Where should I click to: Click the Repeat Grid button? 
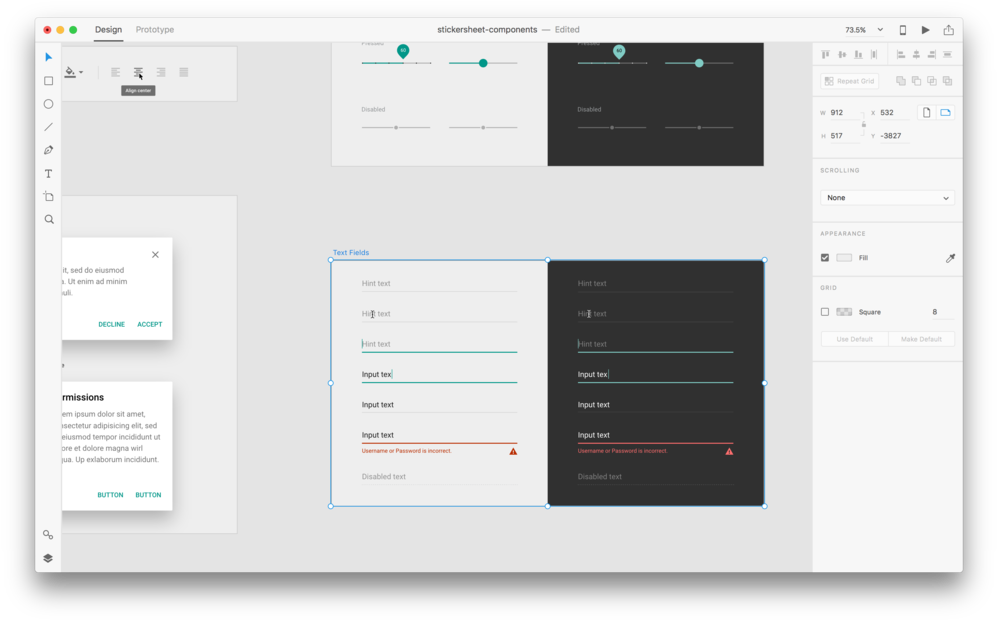(x=849, y=81)
